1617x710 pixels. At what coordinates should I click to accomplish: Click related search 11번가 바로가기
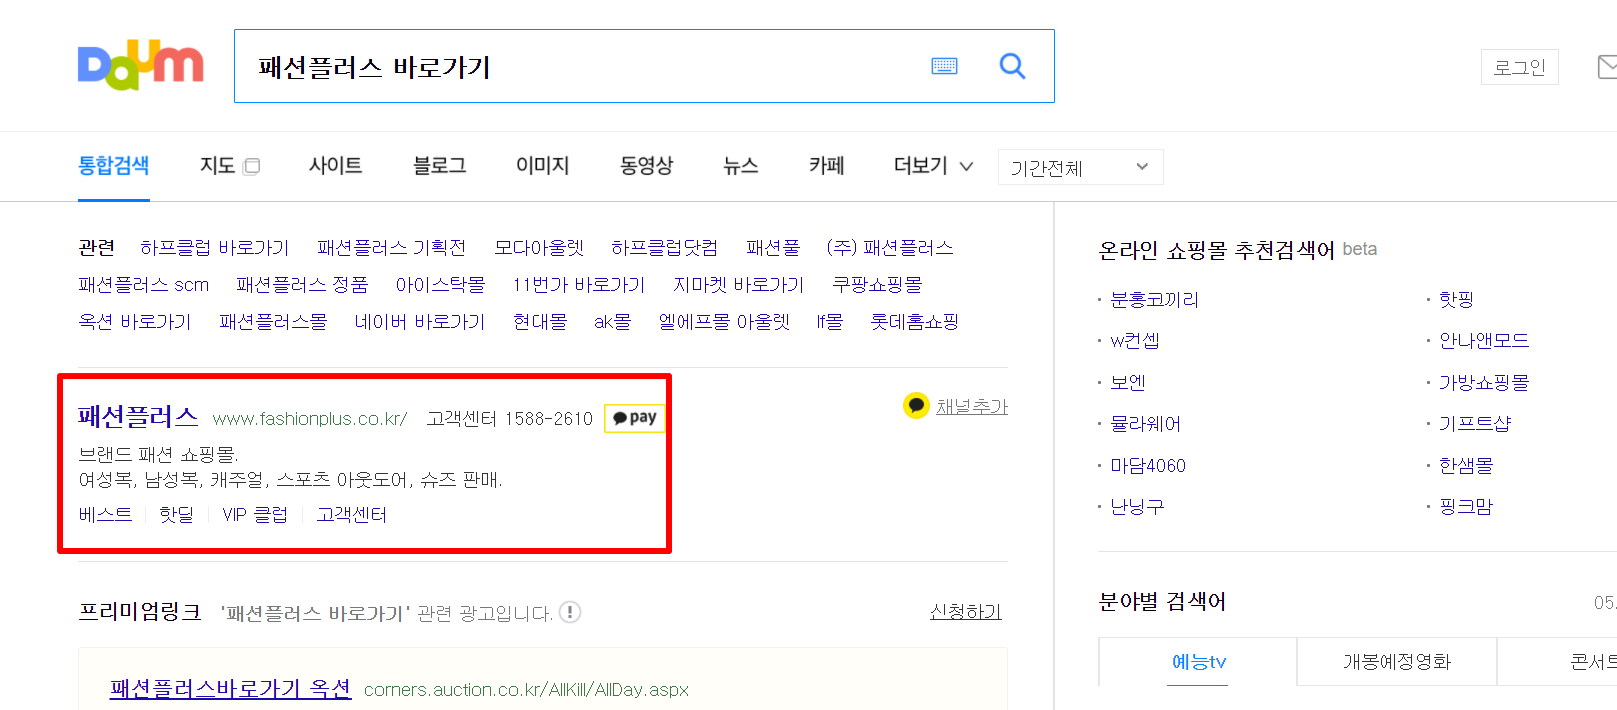coord(579,285)
